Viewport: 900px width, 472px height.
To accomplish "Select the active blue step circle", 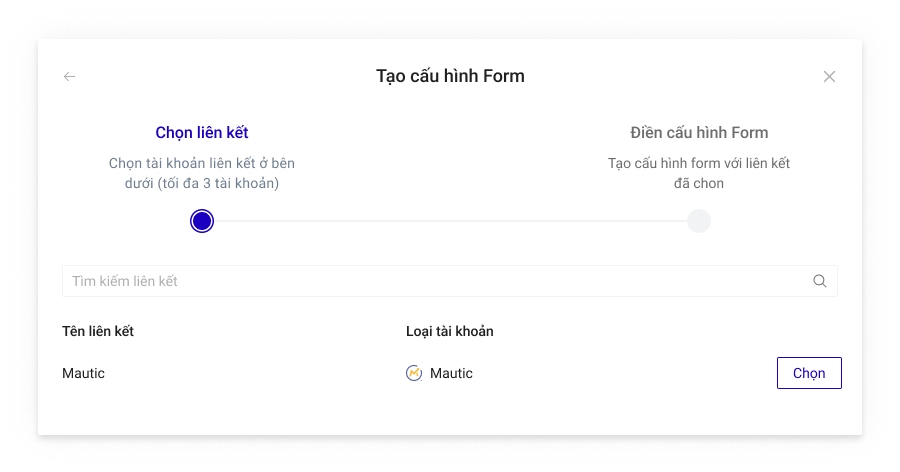I will [202, 221].
